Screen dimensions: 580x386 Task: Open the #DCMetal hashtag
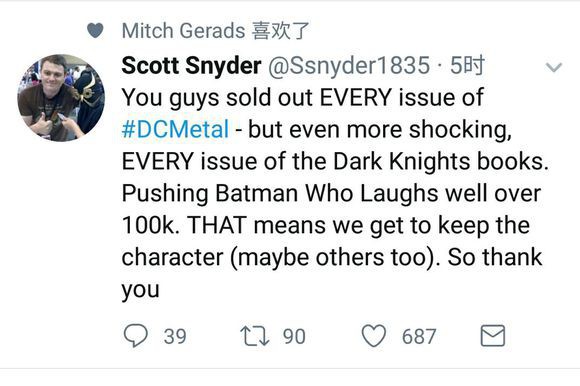pos(175,130)
